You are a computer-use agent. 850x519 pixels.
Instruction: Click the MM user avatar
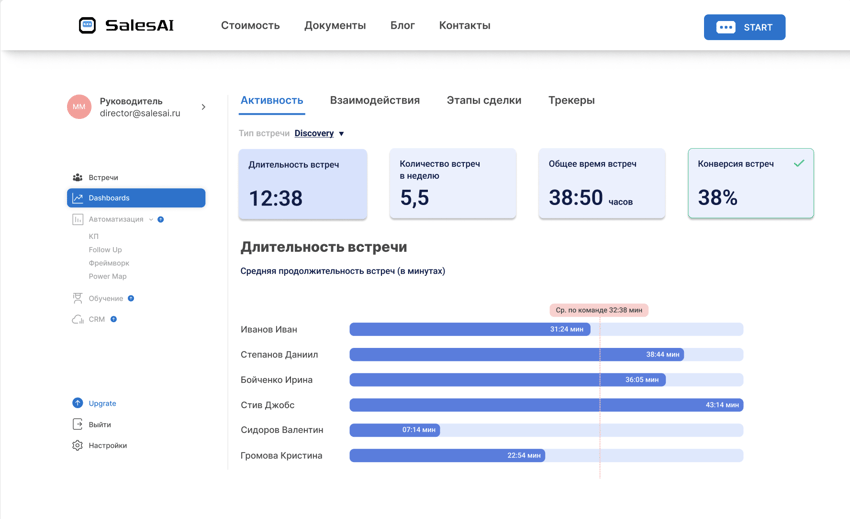click(79, 107)
